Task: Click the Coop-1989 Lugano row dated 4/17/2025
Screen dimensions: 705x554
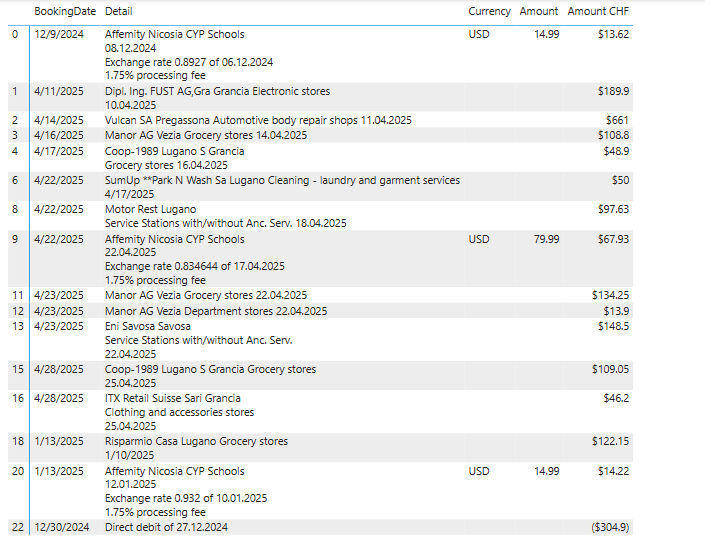Action: click(x=320, y=157)
